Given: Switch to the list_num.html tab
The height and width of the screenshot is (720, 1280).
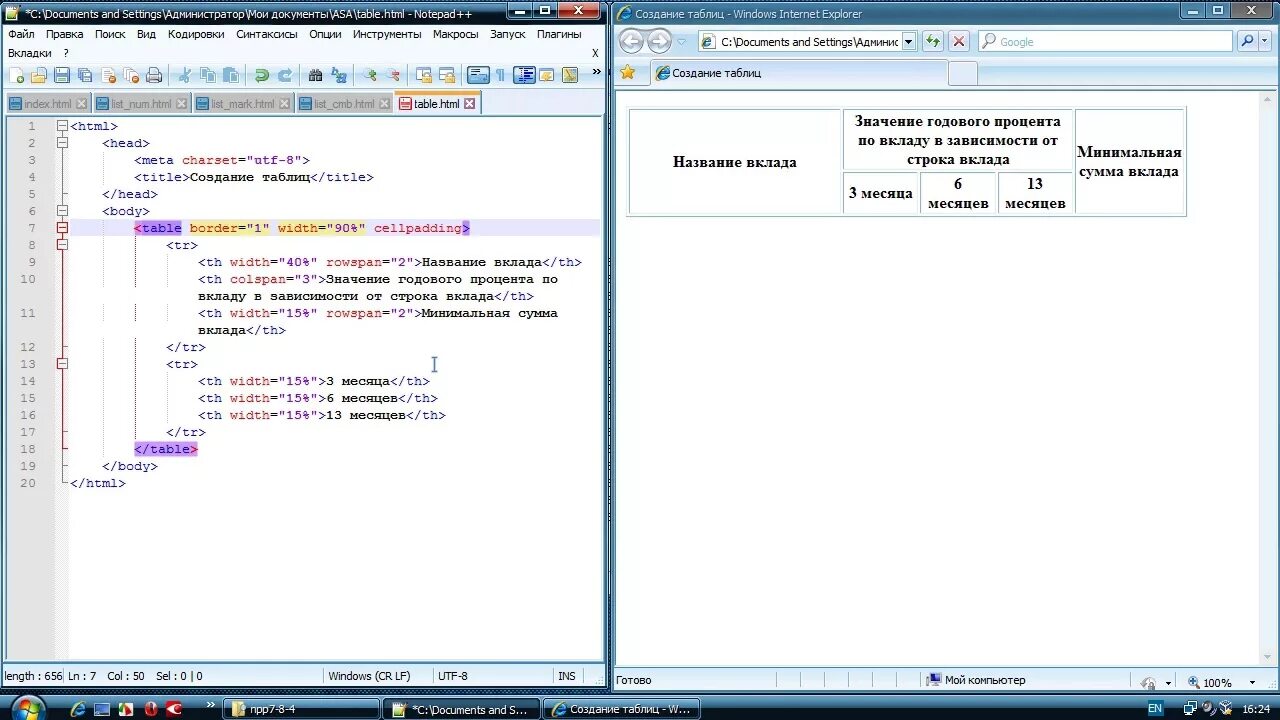Looking at the screenshot, I should point(141,104).
